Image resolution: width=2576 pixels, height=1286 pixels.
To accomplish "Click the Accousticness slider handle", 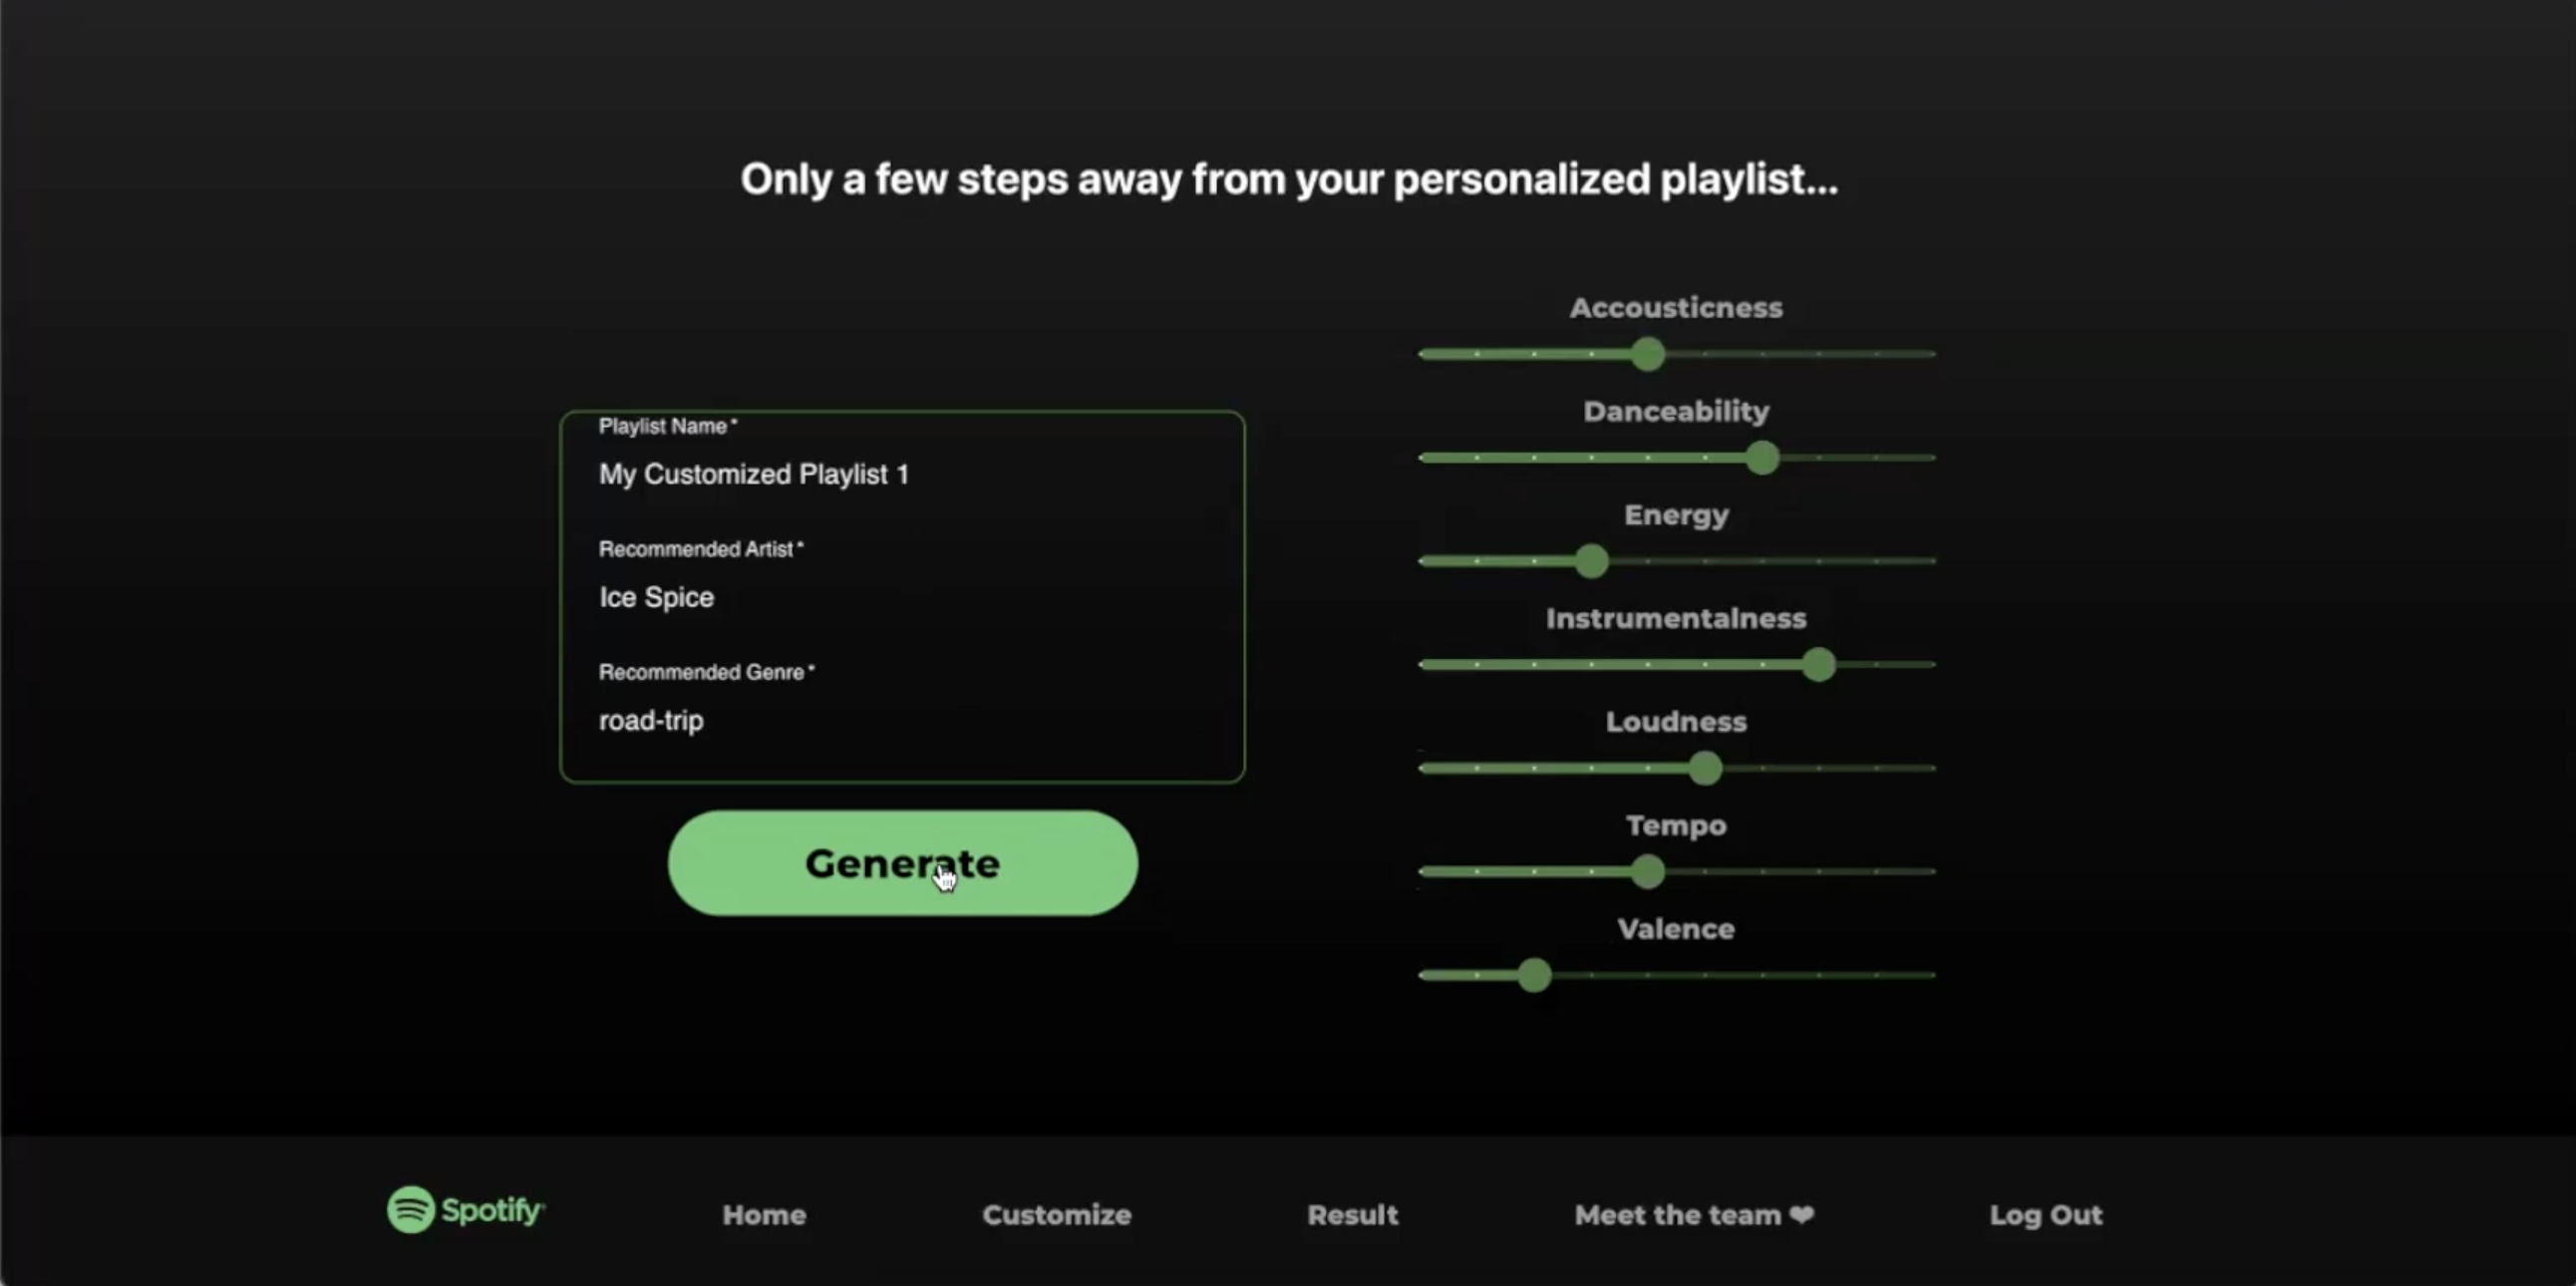I will click(x=1648, y=354).
